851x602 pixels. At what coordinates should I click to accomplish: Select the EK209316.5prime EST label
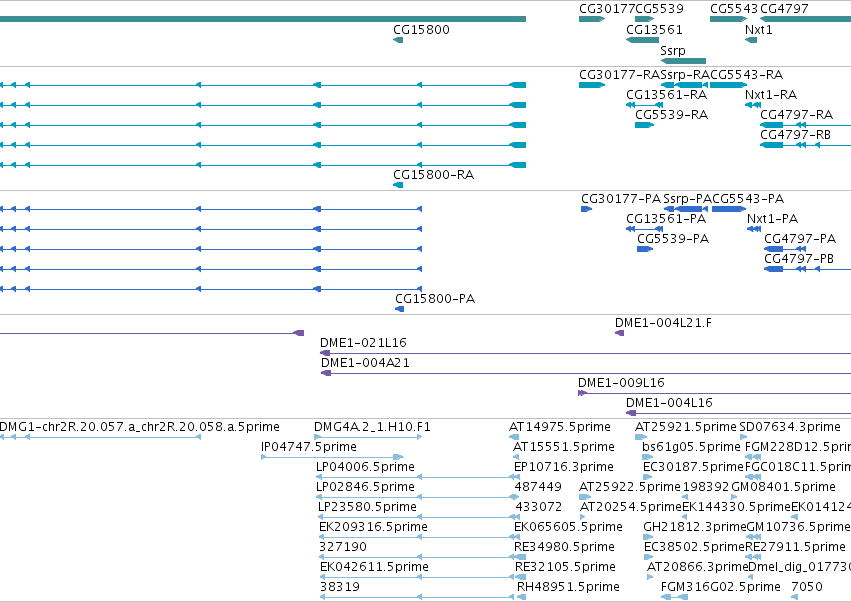(x=373, y=527)
